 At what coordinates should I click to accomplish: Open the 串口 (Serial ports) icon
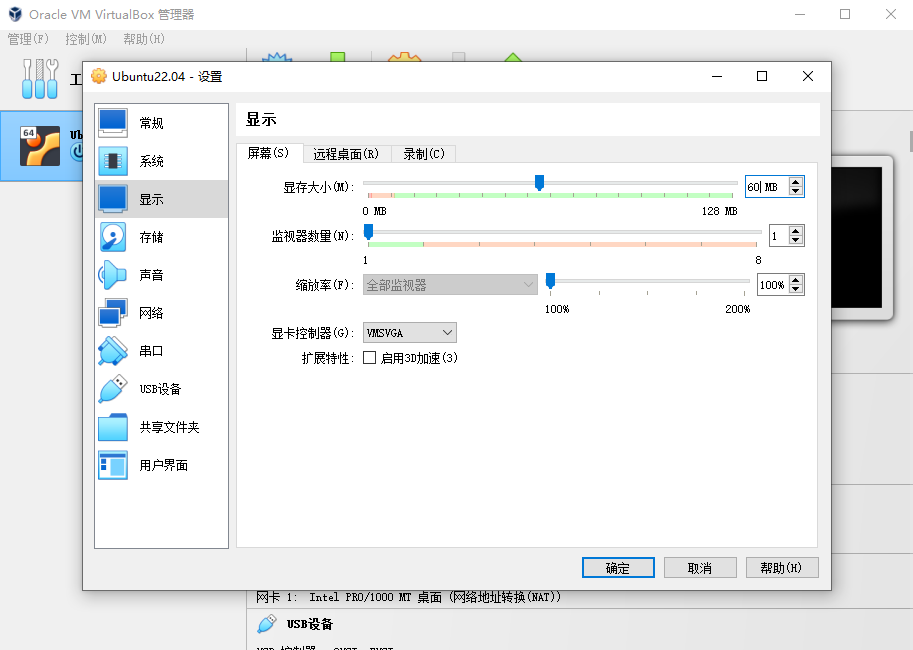[113, 351]
